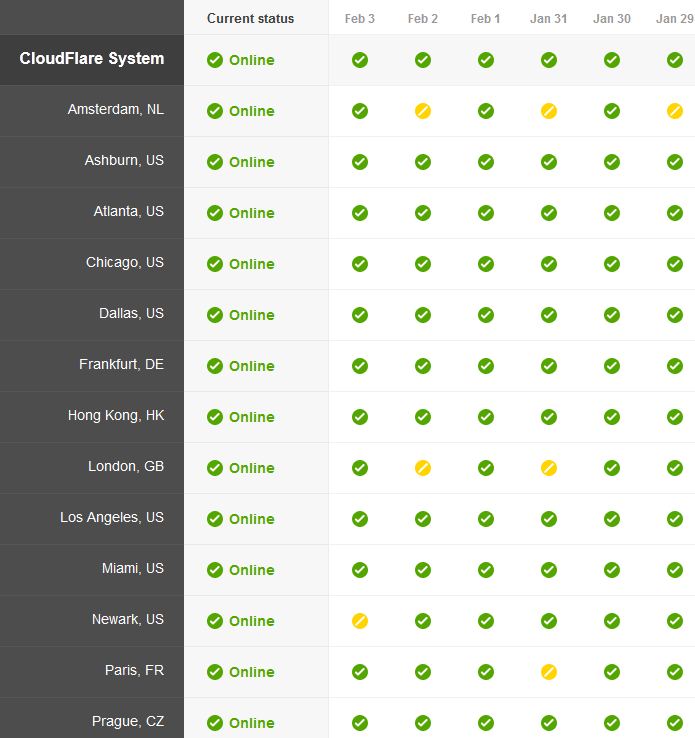Screen dimensions: 695x738
Task: Click Amsterdam's yellow warning icon for Jan 29
Action: click(675, 111)
